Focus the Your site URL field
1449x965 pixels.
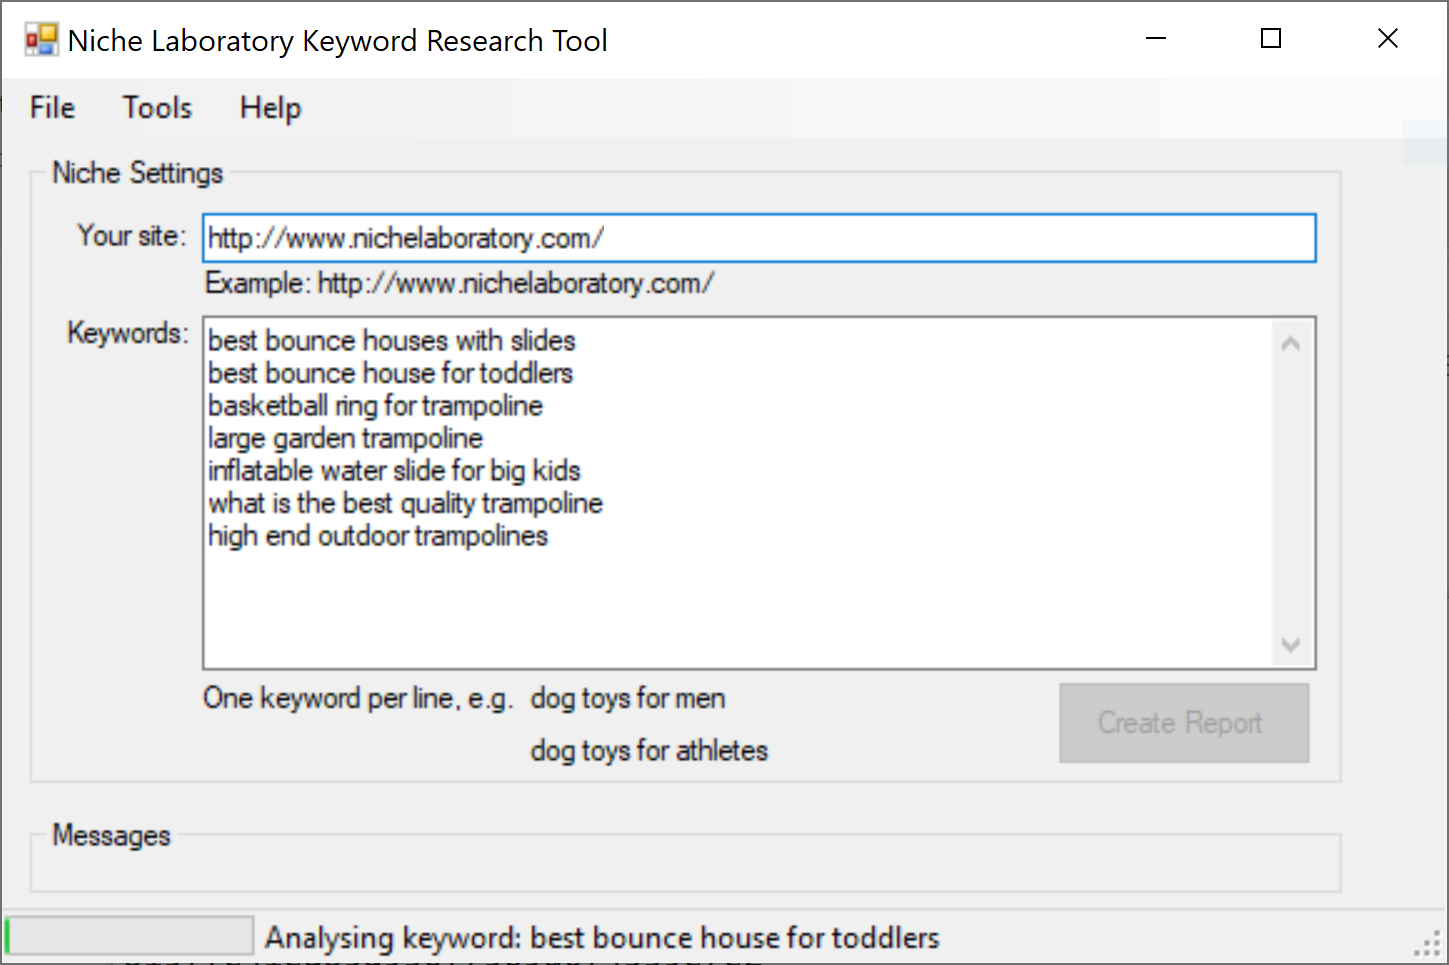click(759, 238)
